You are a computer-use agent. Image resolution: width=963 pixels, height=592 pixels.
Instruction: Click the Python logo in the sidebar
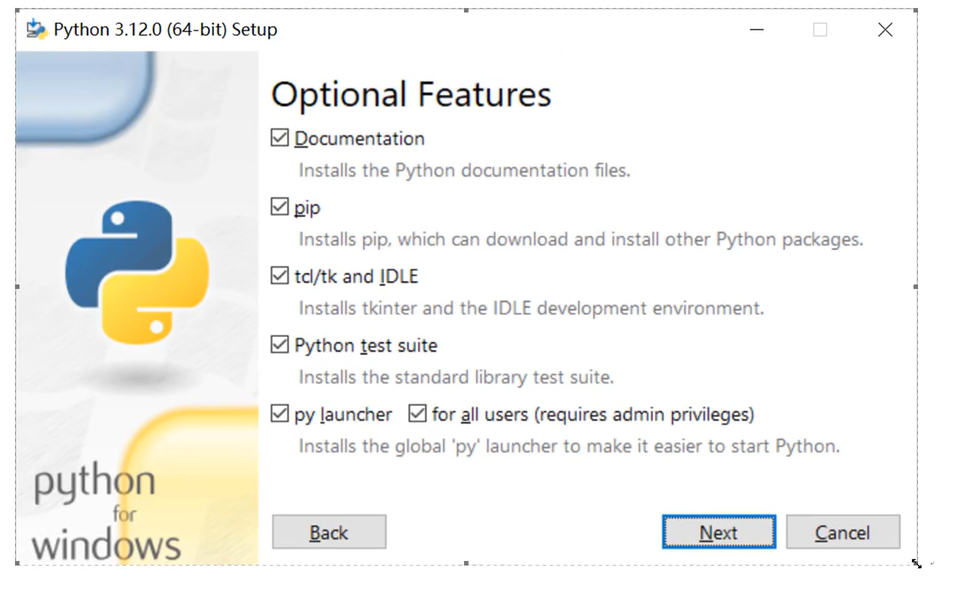(x=137, y=270)
